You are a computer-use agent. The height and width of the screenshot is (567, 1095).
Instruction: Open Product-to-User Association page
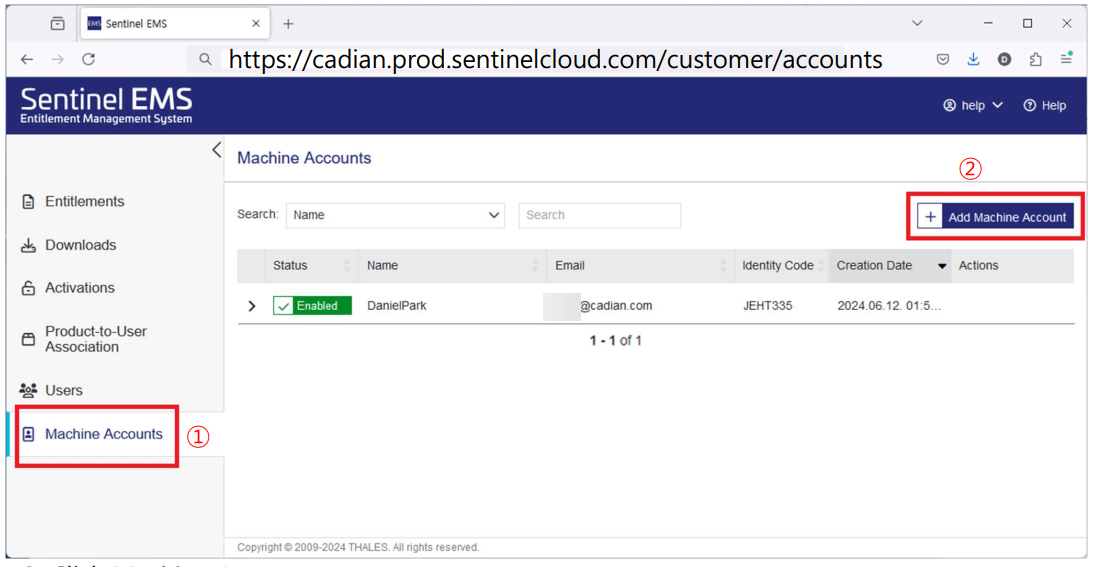click(96, 339)
